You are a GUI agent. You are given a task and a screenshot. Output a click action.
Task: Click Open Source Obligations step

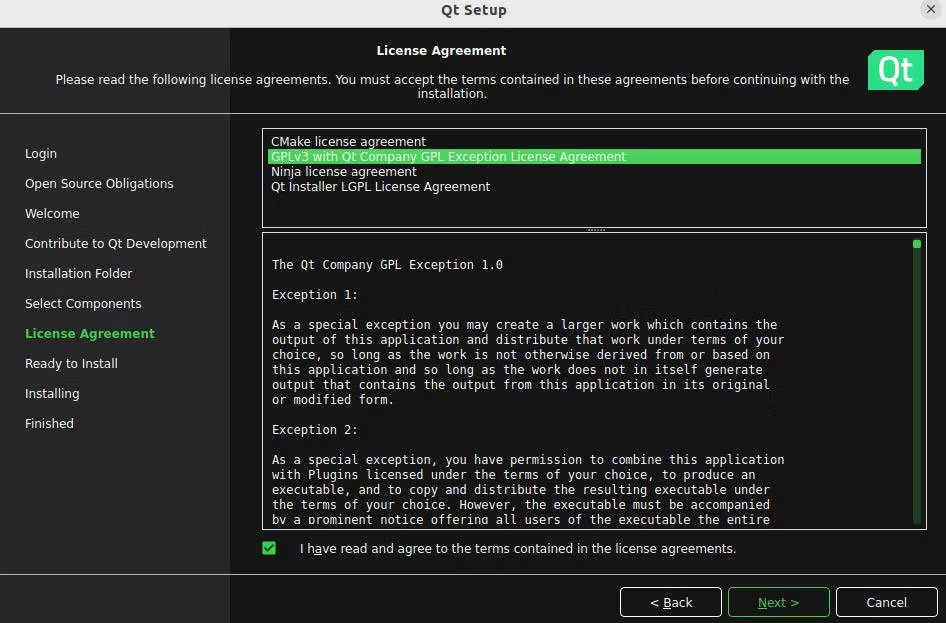[99, 184]
